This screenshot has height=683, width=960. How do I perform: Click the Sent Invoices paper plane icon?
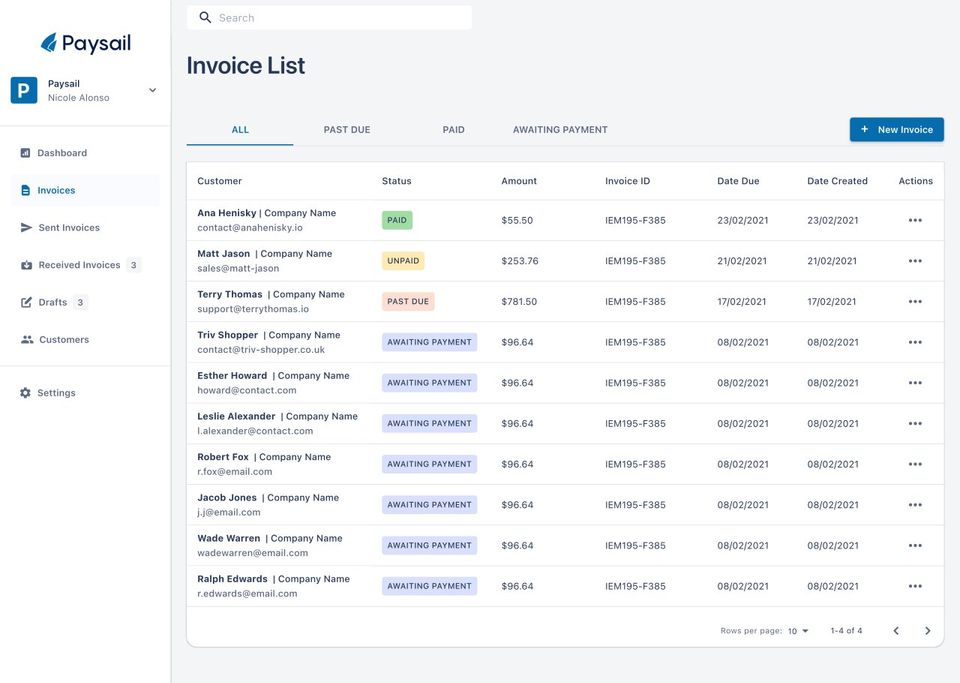[x=26, y=228]
